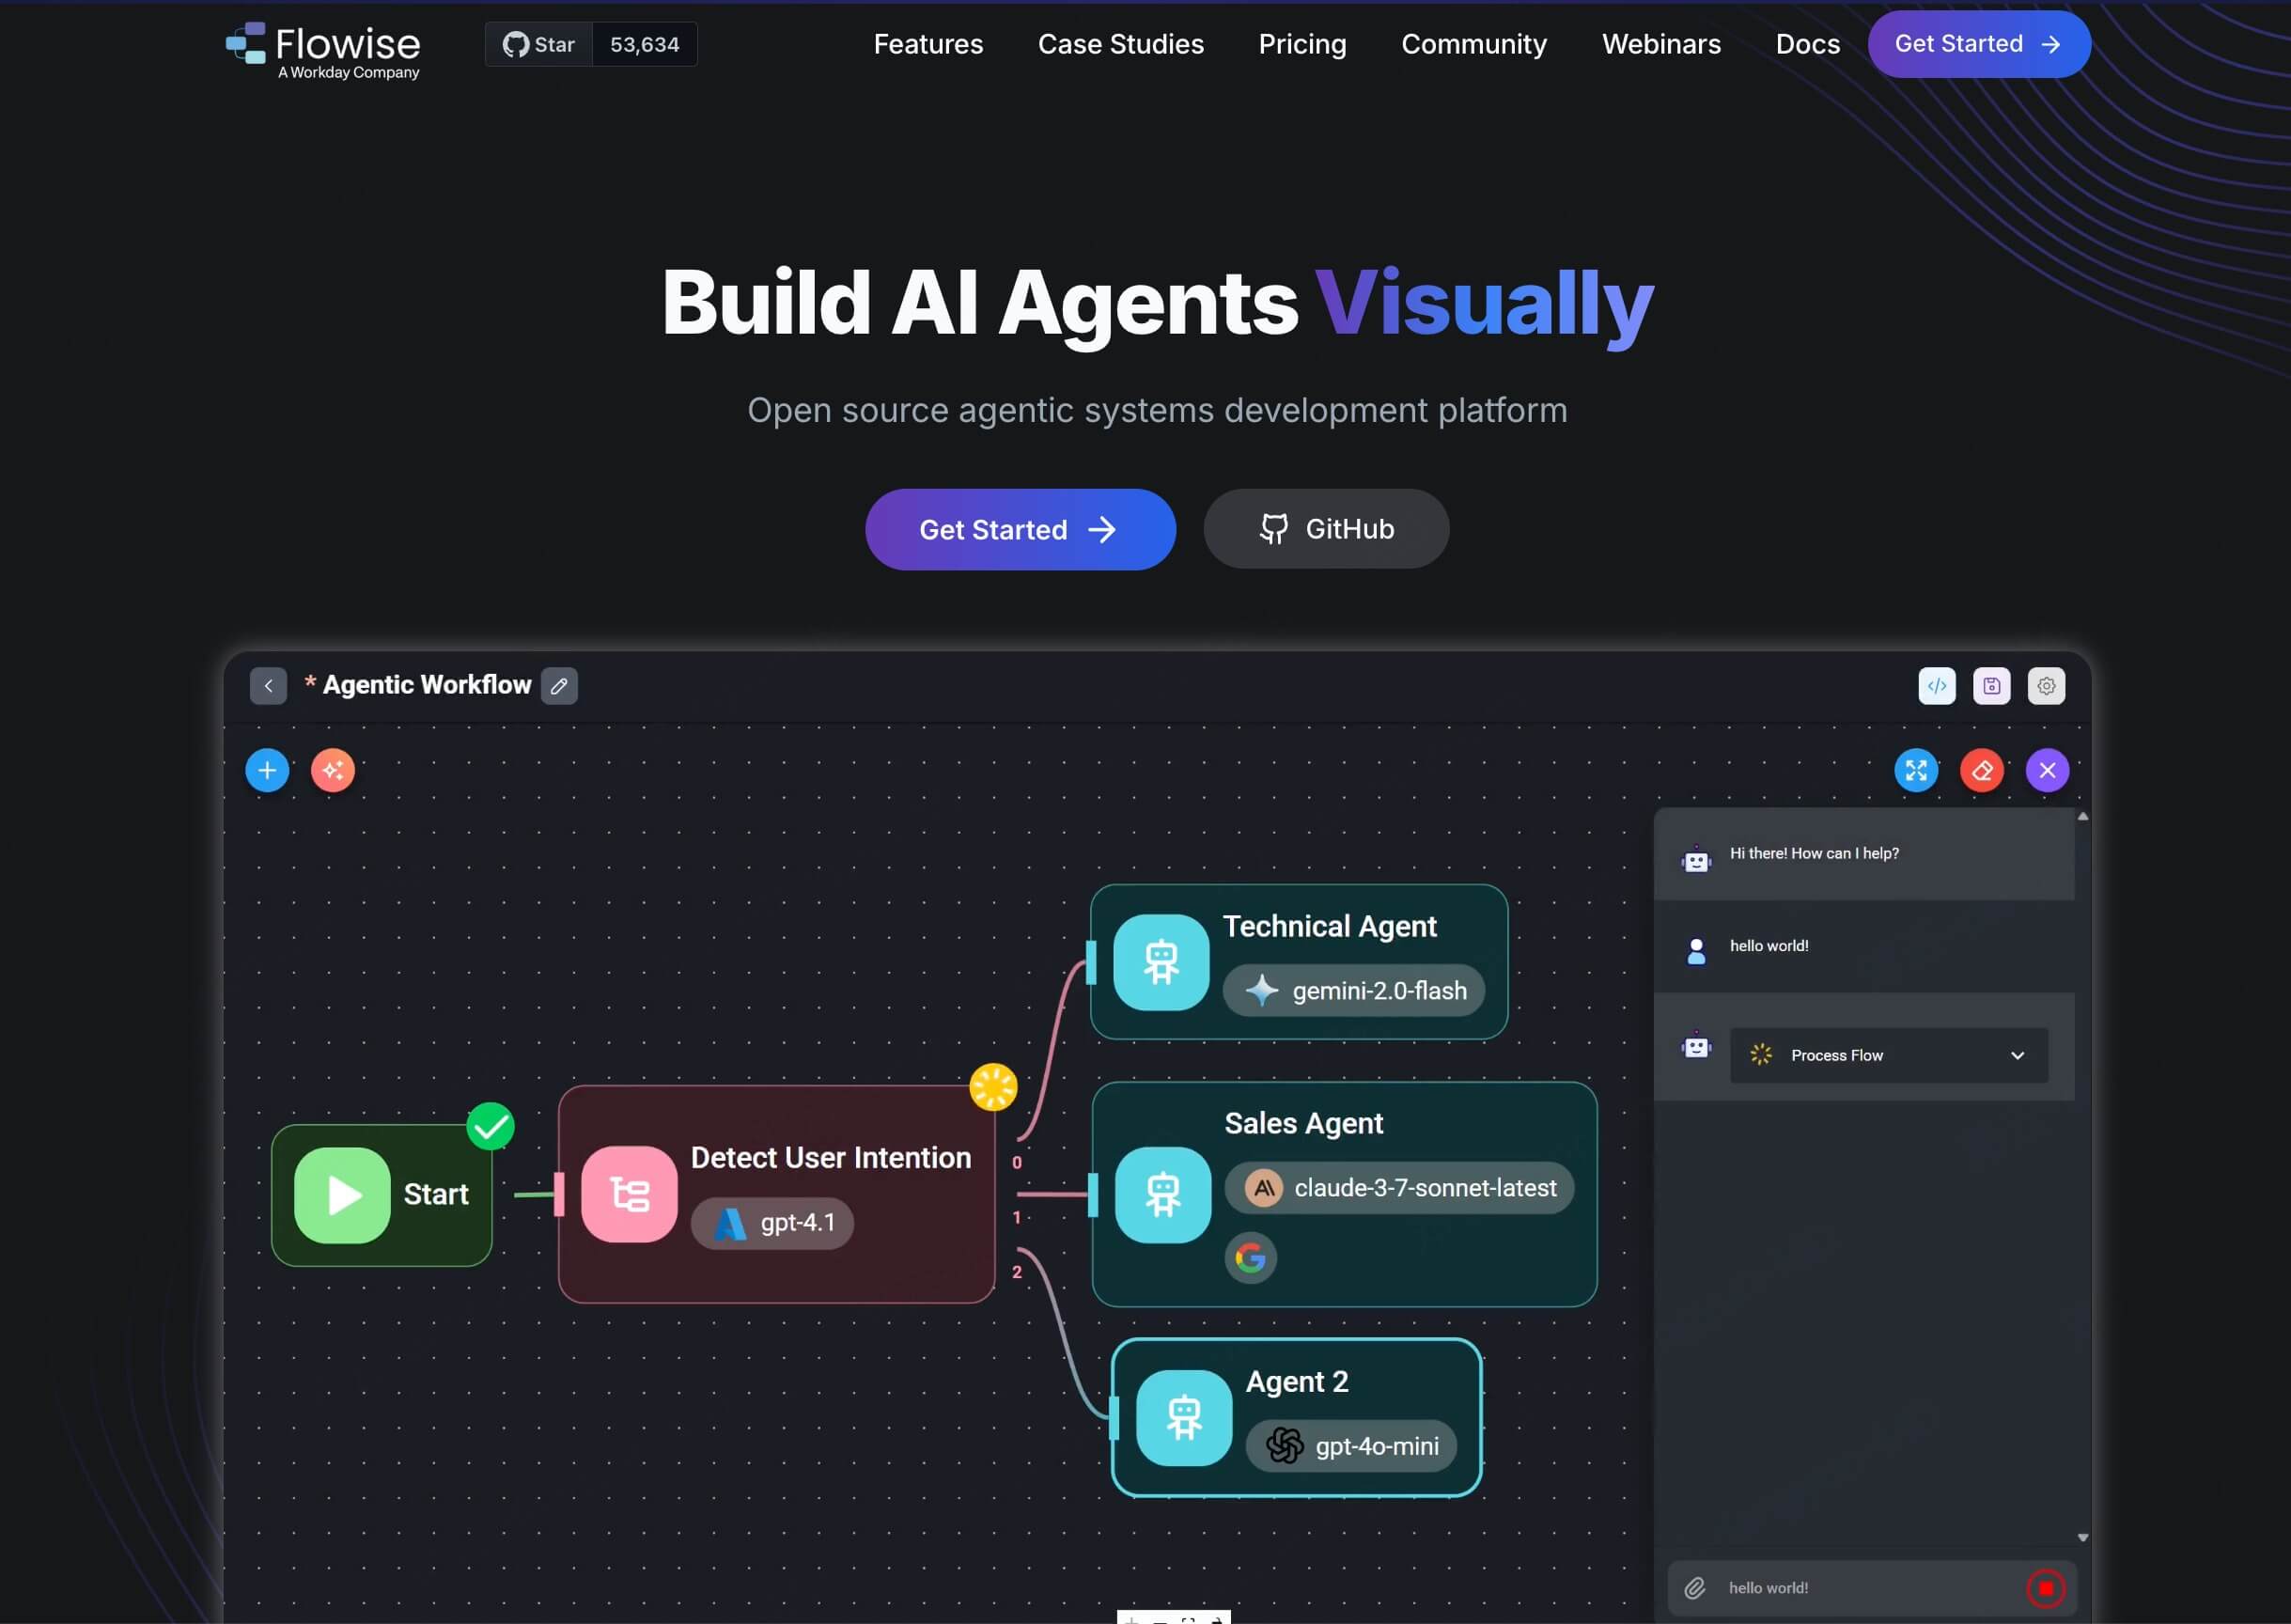
Task: Click the pencil edit-name icon
Action: point(559,686)
